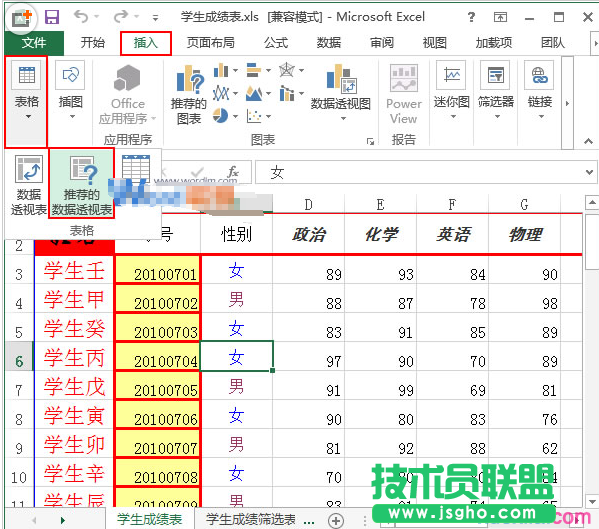Insert a column chart icon
The image size is (599, 529).
[x=221, y=70]
